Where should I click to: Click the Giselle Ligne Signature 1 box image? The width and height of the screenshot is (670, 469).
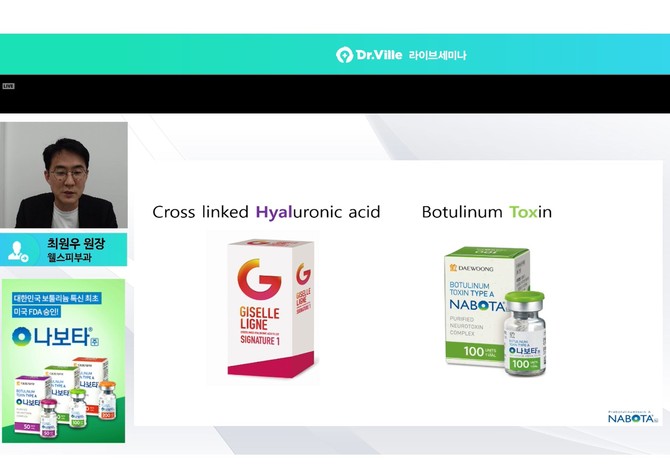coord(271,308)
